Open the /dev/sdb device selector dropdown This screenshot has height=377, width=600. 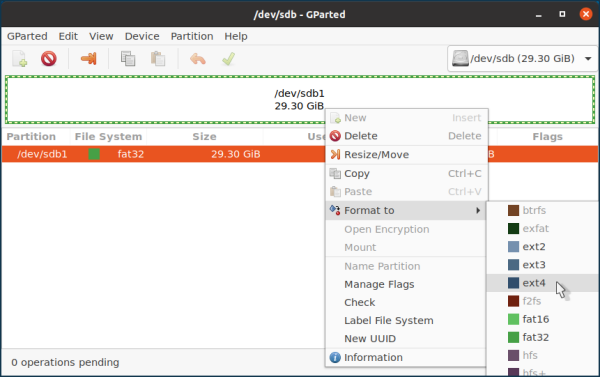pos(522,59)
